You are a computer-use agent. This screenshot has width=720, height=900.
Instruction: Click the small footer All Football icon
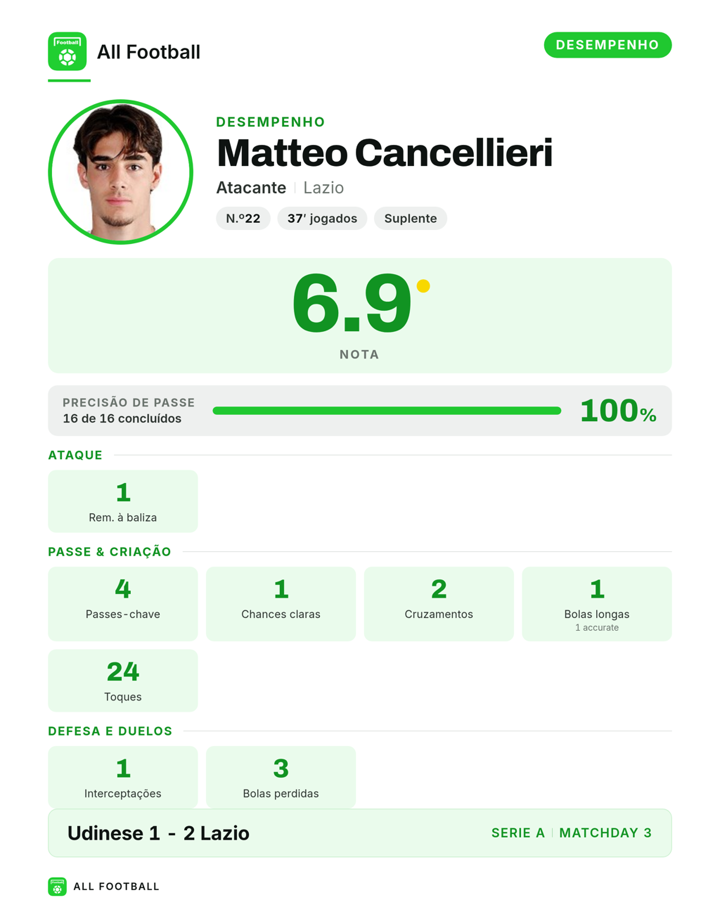57,886
